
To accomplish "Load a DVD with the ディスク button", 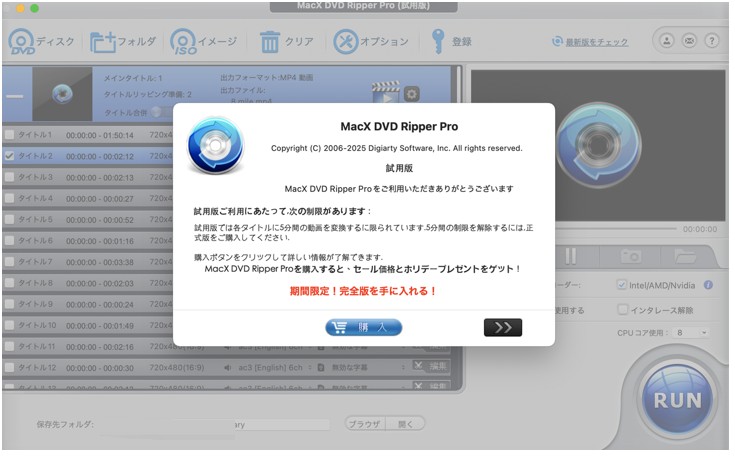I will click(x=41, y=42).
